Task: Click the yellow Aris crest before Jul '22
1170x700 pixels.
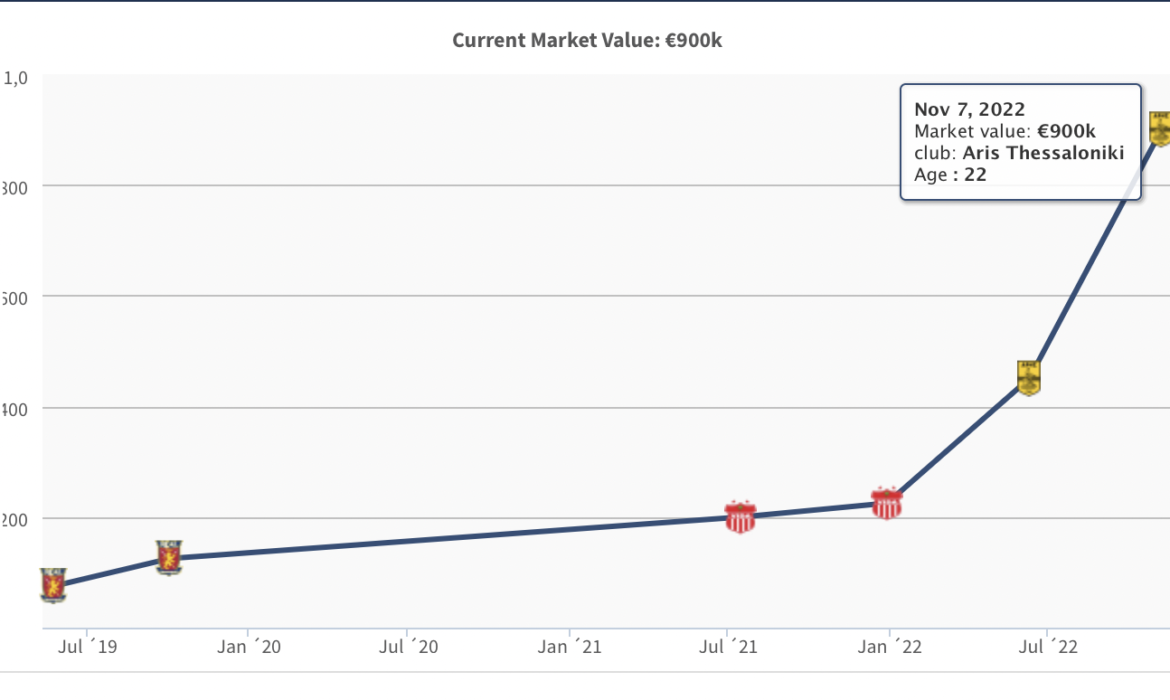Action: (x=1029, y=378)
